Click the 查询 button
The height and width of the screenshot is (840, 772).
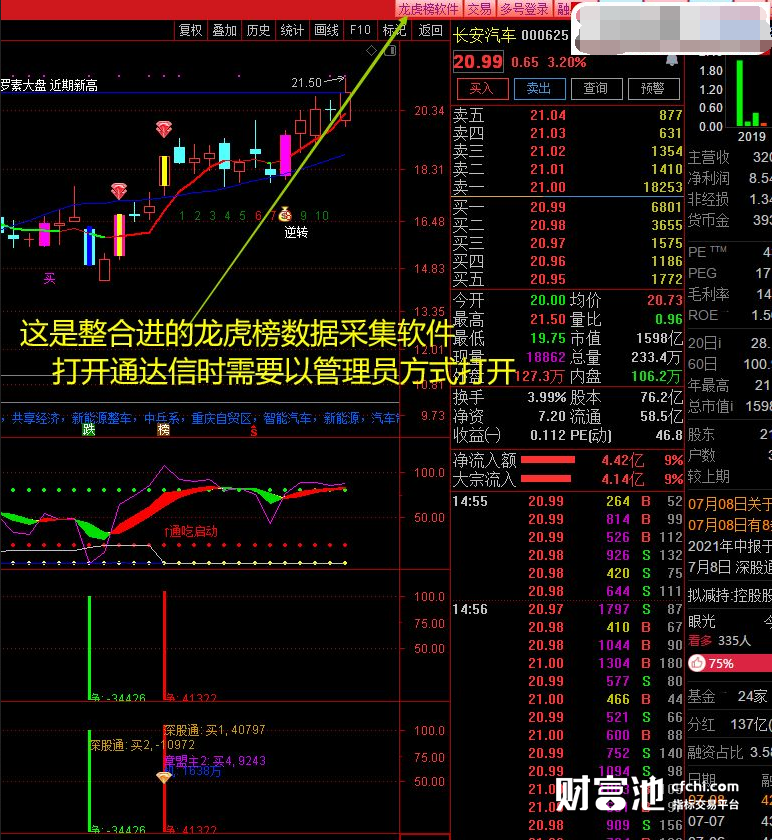596,88
